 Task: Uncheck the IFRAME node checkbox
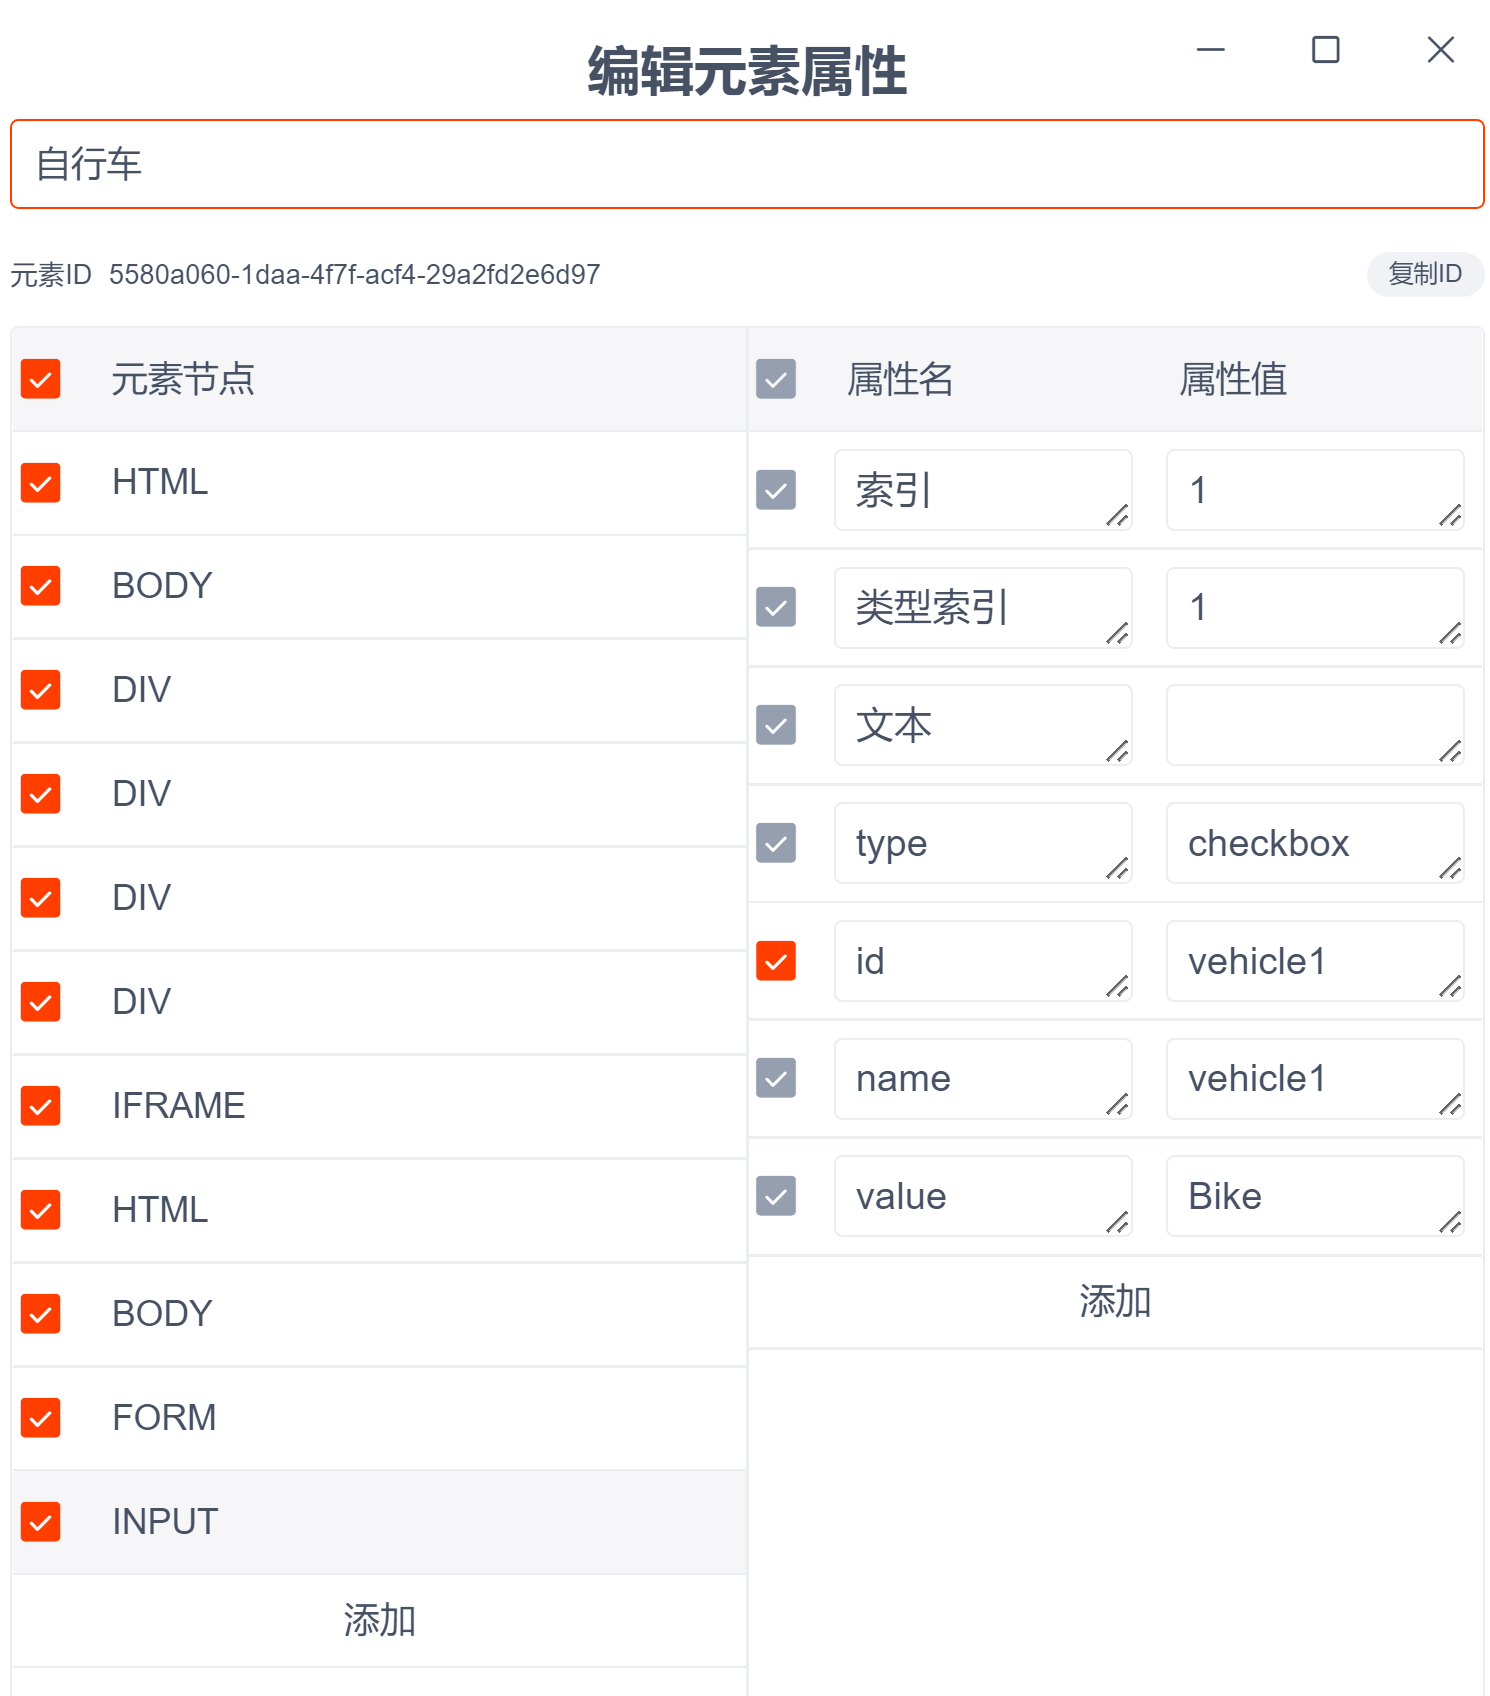pos(41,1106)
